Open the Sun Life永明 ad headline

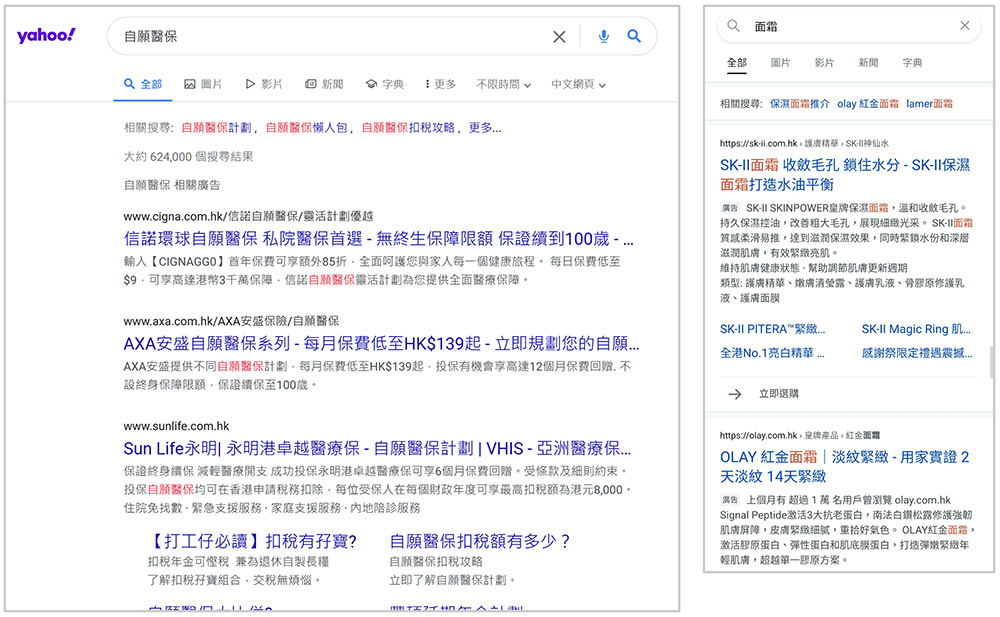tap(378, 449)
